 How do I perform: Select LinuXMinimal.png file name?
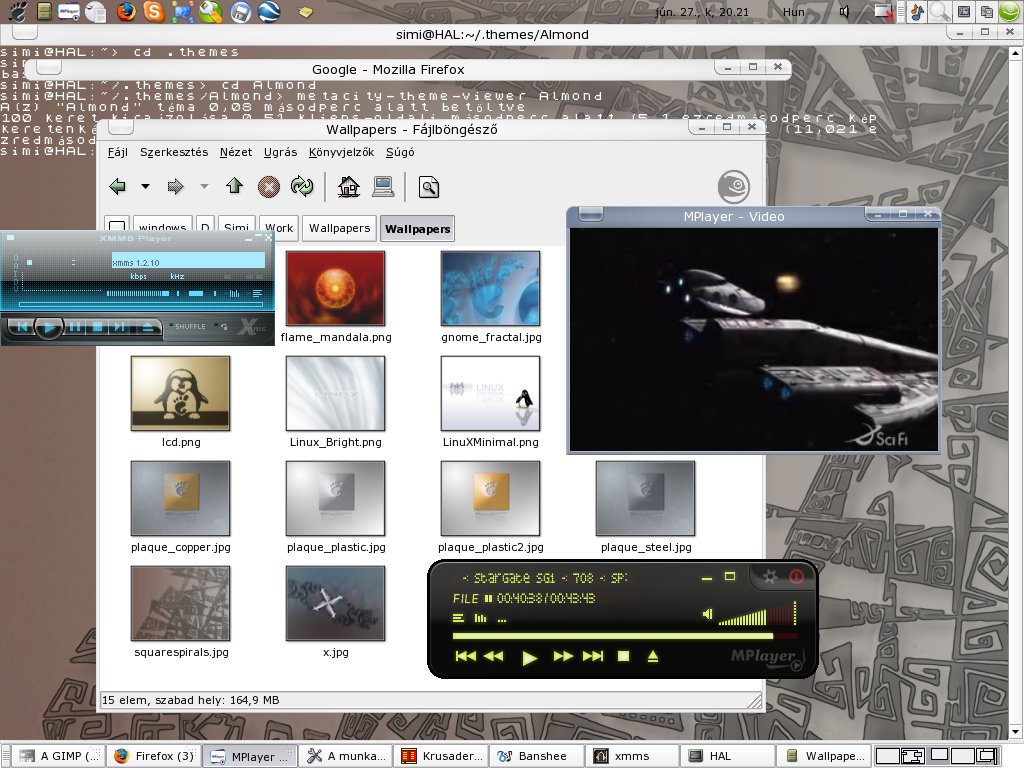(x=490, y=442)
